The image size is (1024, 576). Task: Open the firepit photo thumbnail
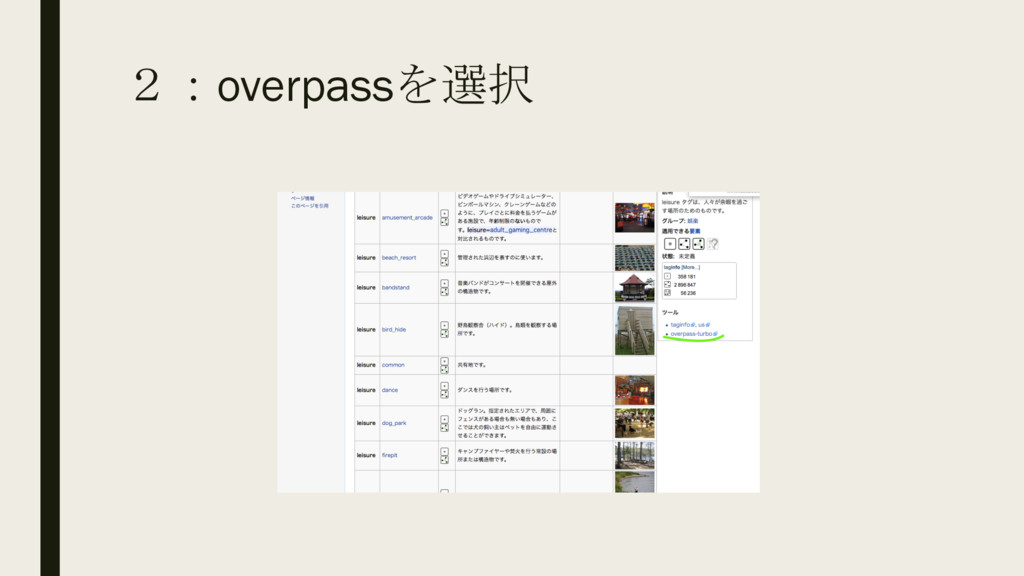coord(634,455)
